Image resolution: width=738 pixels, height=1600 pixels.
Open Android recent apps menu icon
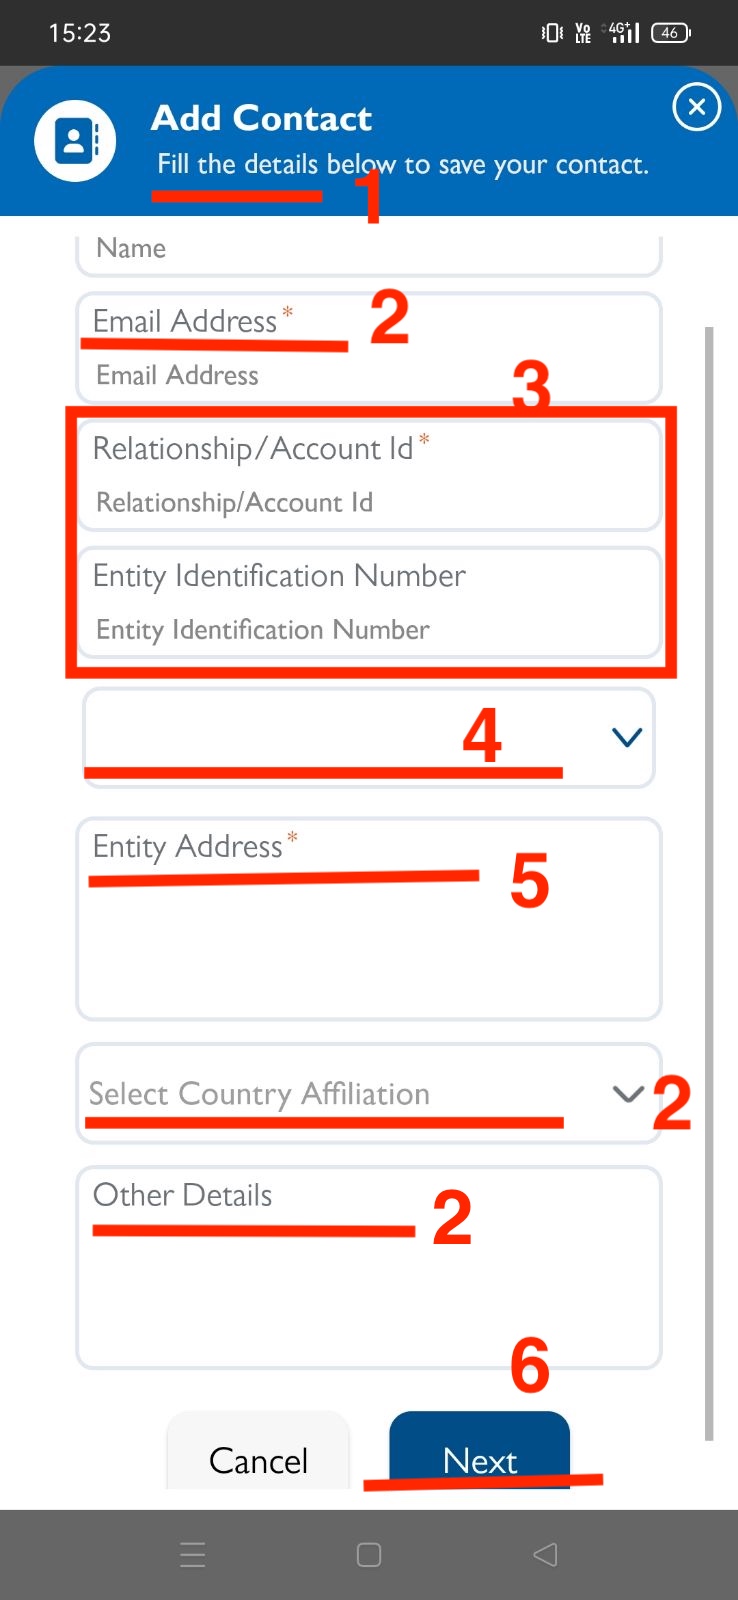[x=193, y=1554]
